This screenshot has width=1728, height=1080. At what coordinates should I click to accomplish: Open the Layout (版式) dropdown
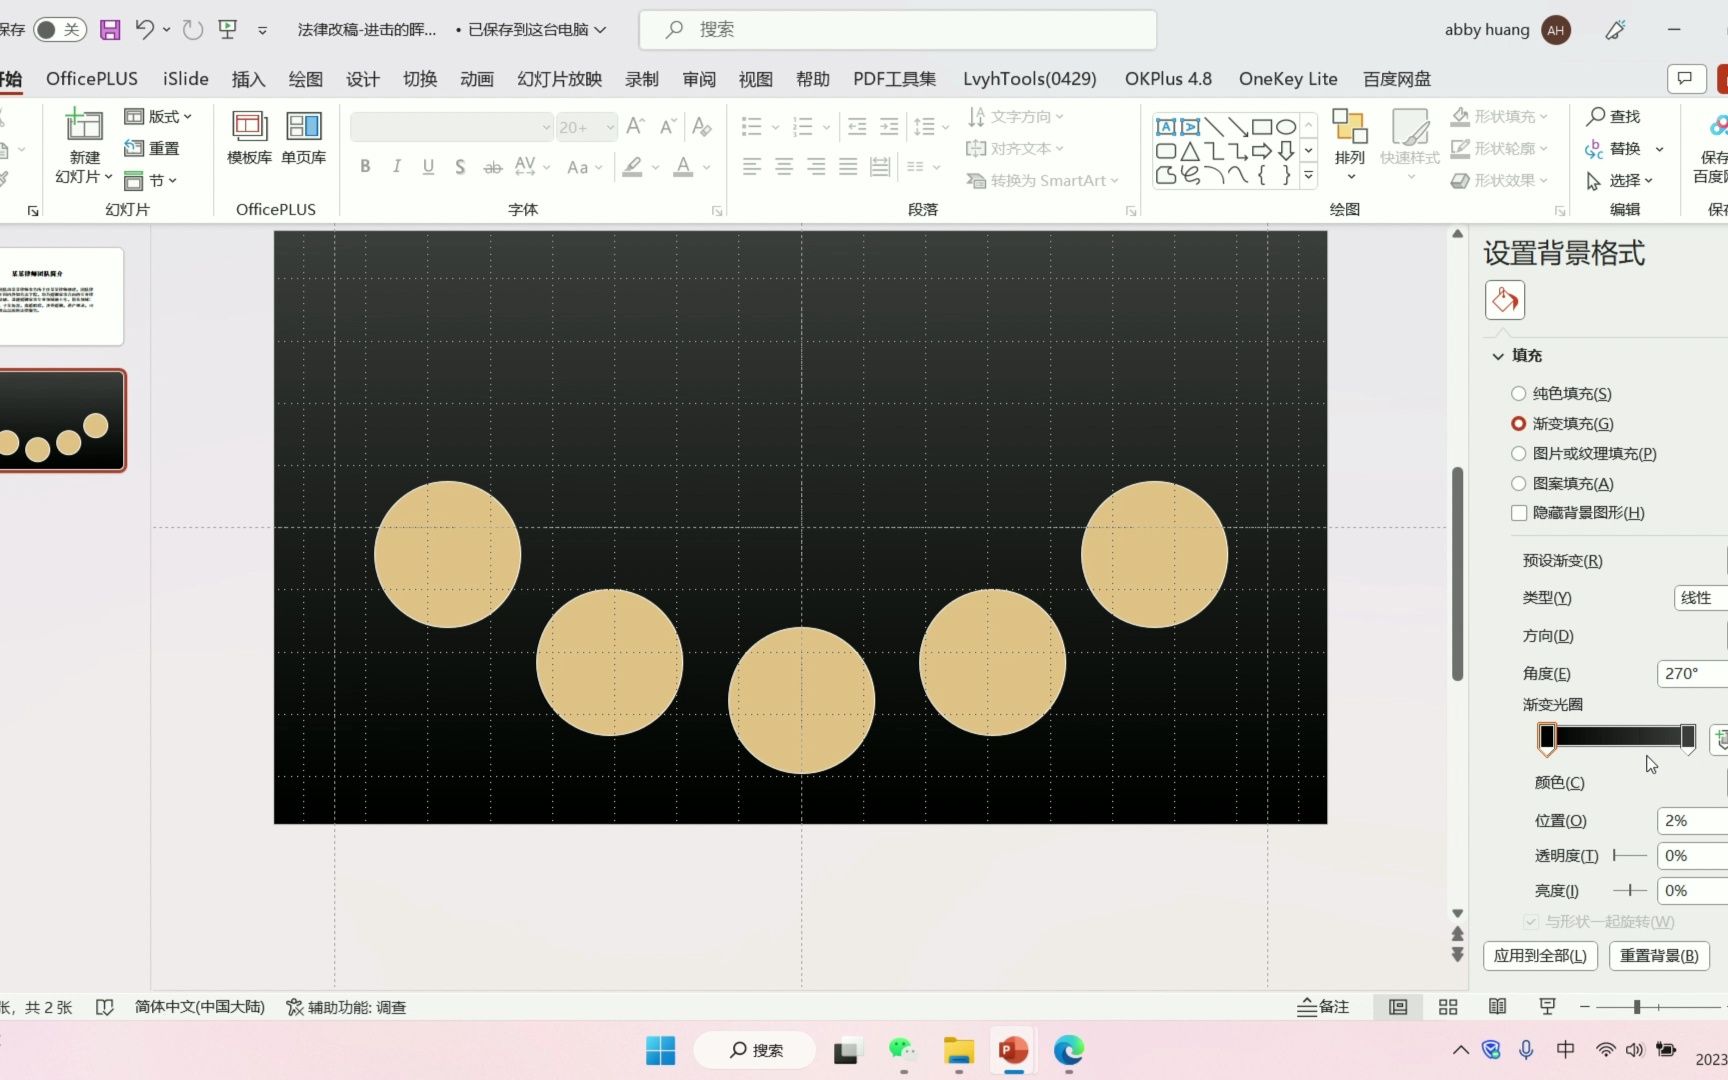[158, 117]
